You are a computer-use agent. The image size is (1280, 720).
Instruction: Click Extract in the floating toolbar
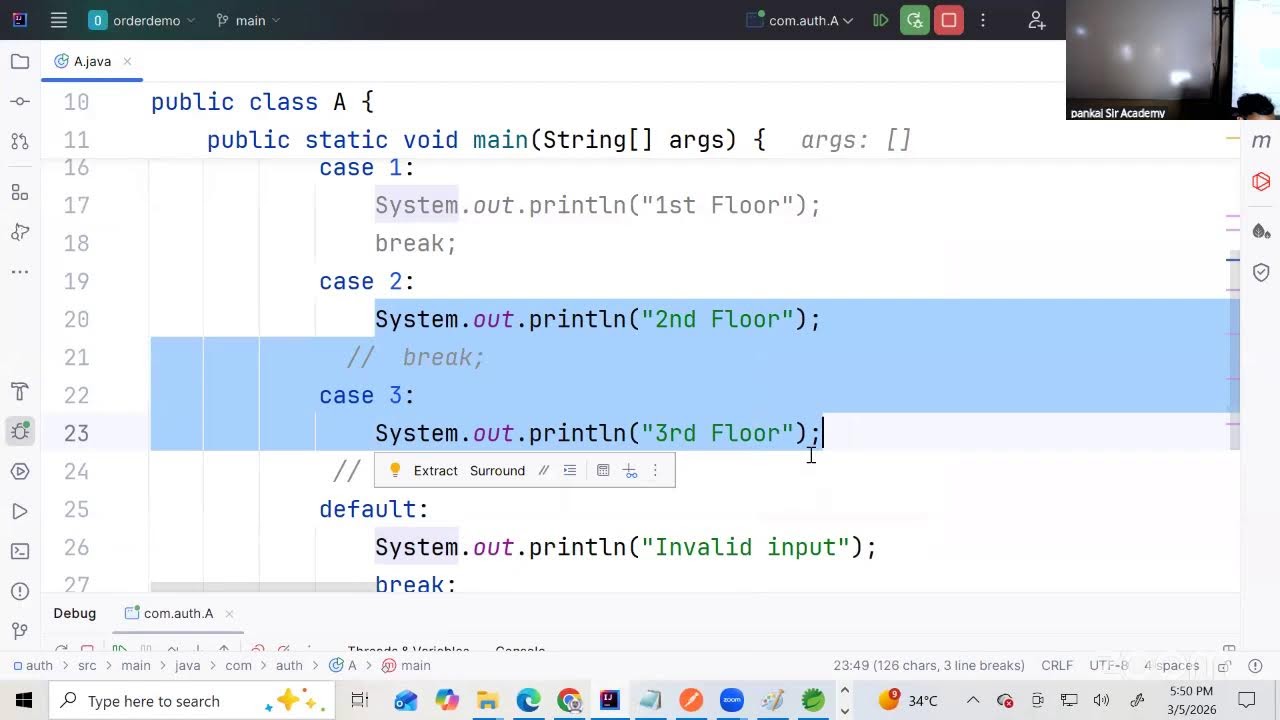(435, 470)
